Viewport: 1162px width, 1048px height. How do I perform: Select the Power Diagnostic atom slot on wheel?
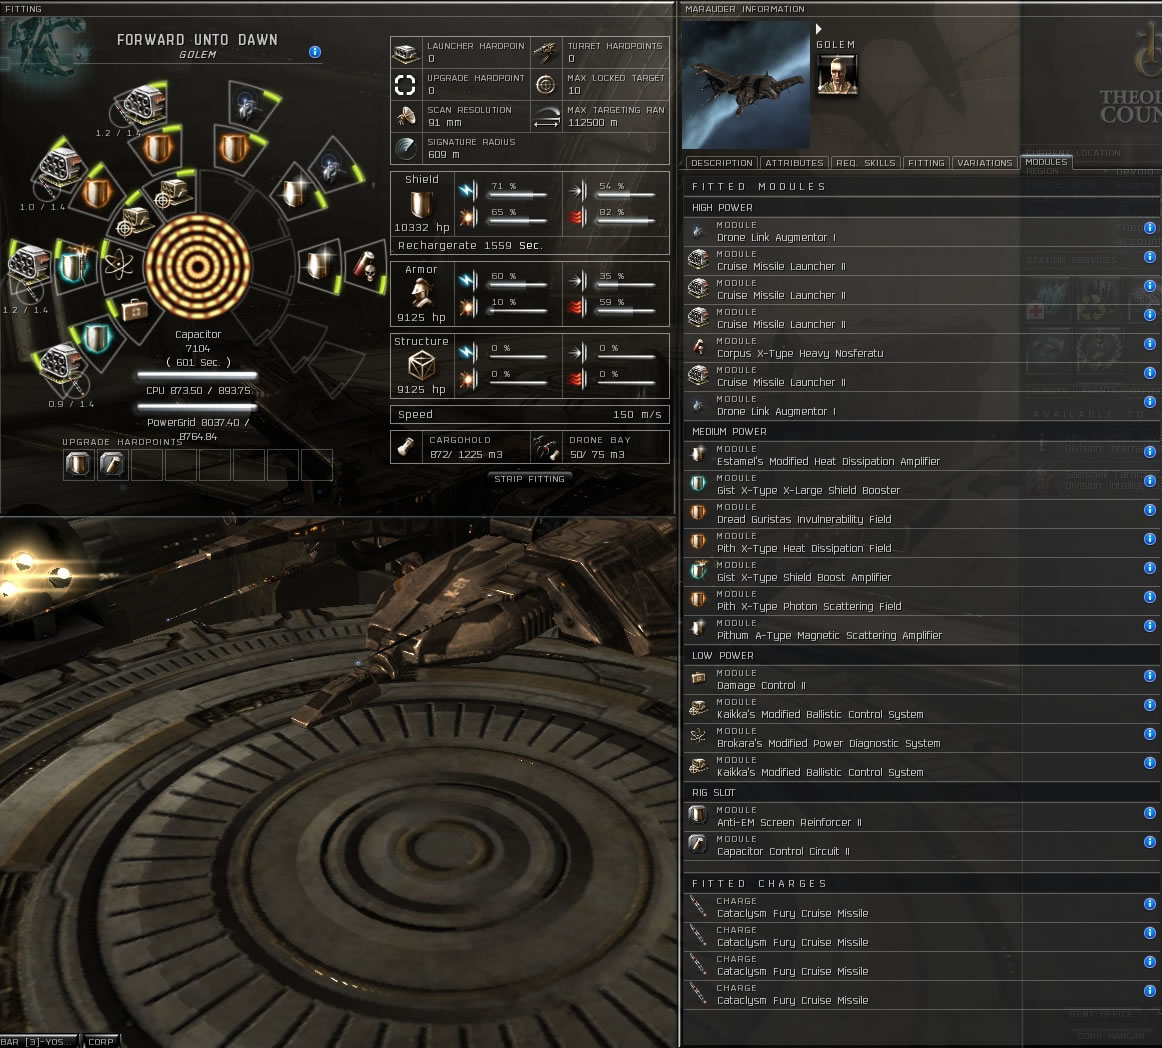119,264
